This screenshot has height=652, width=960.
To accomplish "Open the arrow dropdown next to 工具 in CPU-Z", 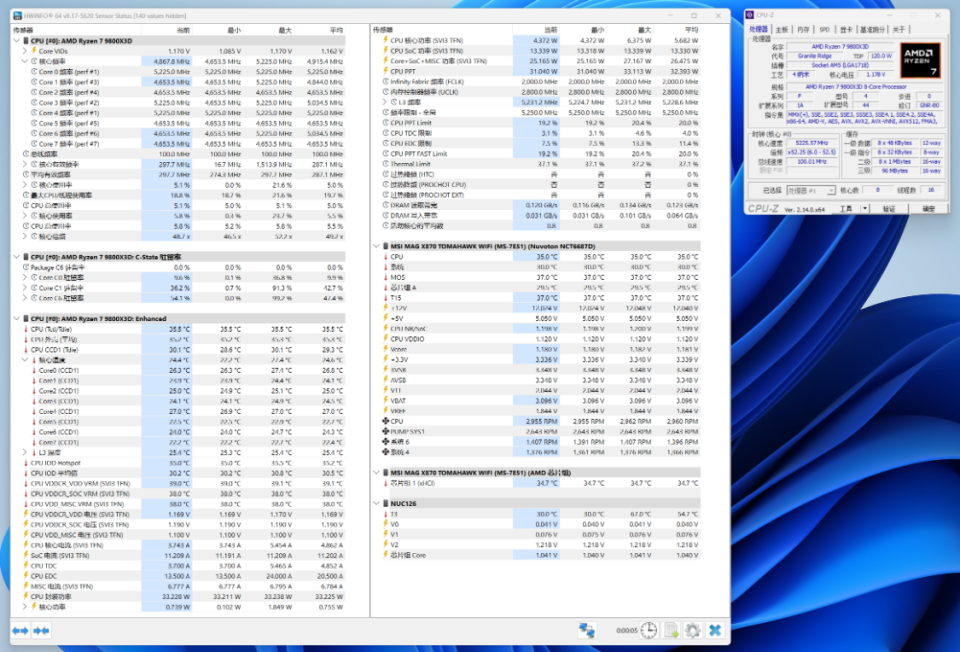I will [864, 209].
